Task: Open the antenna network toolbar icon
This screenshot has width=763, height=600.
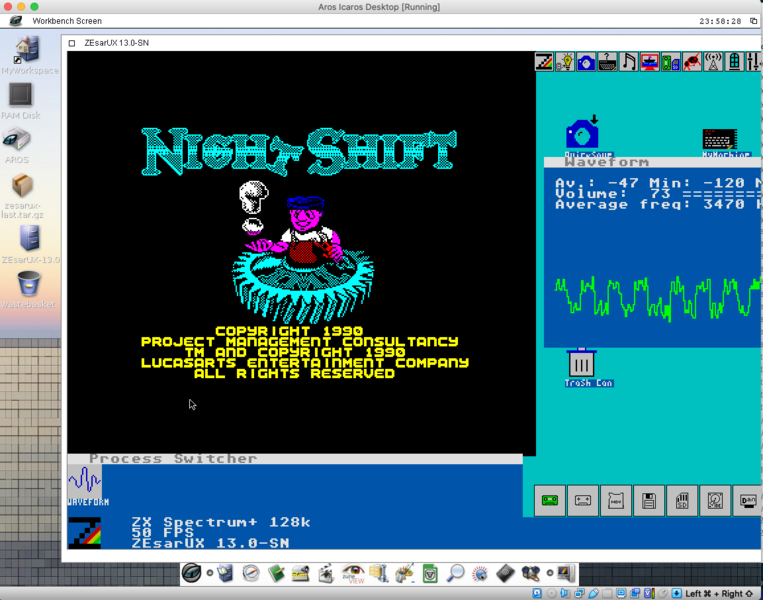Action: click(x=713, y=62)
